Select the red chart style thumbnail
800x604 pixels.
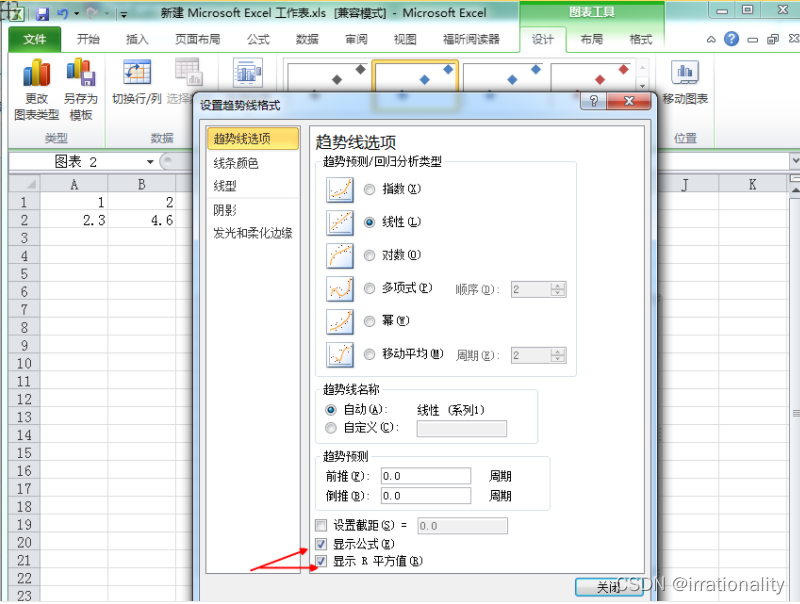[591, 78]
